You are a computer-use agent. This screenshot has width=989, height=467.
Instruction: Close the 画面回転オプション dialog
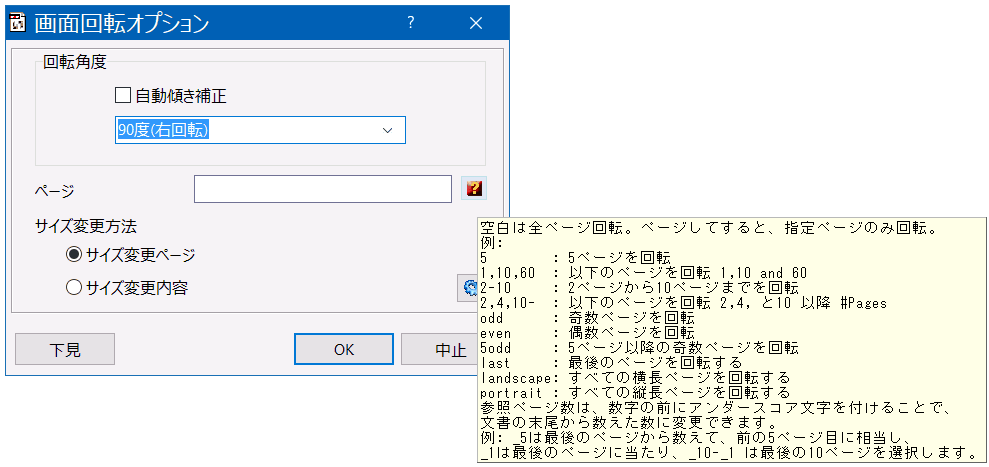coord(476,23)
